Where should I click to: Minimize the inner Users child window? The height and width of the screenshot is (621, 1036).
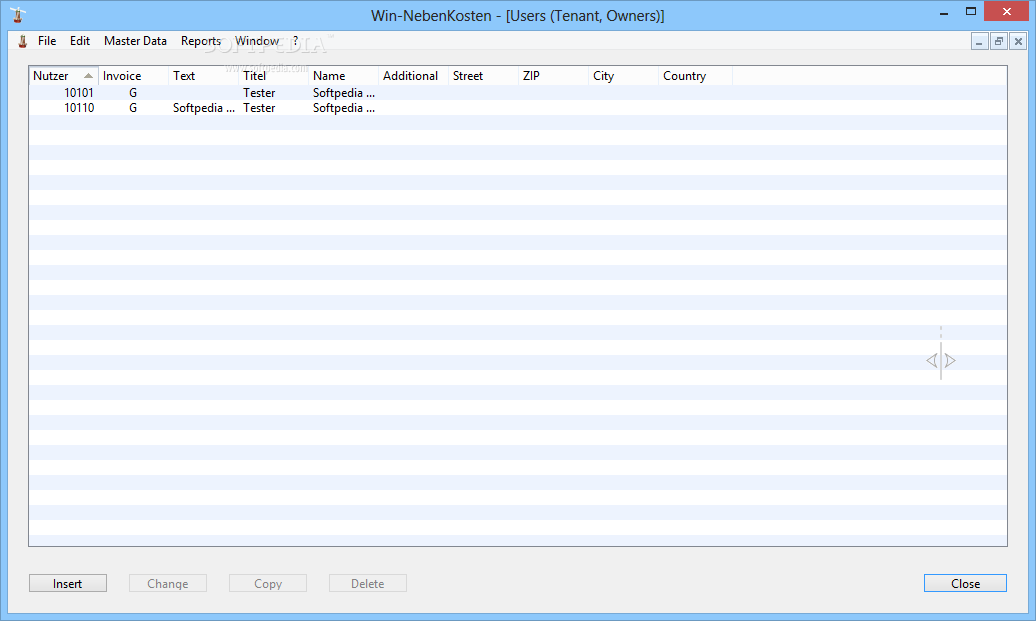[979, 42]
